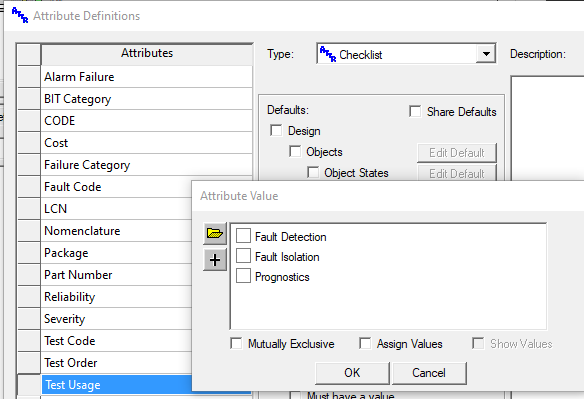584x399 pixels.
Task: Click the Attributes column header
Action: [147, 54]
